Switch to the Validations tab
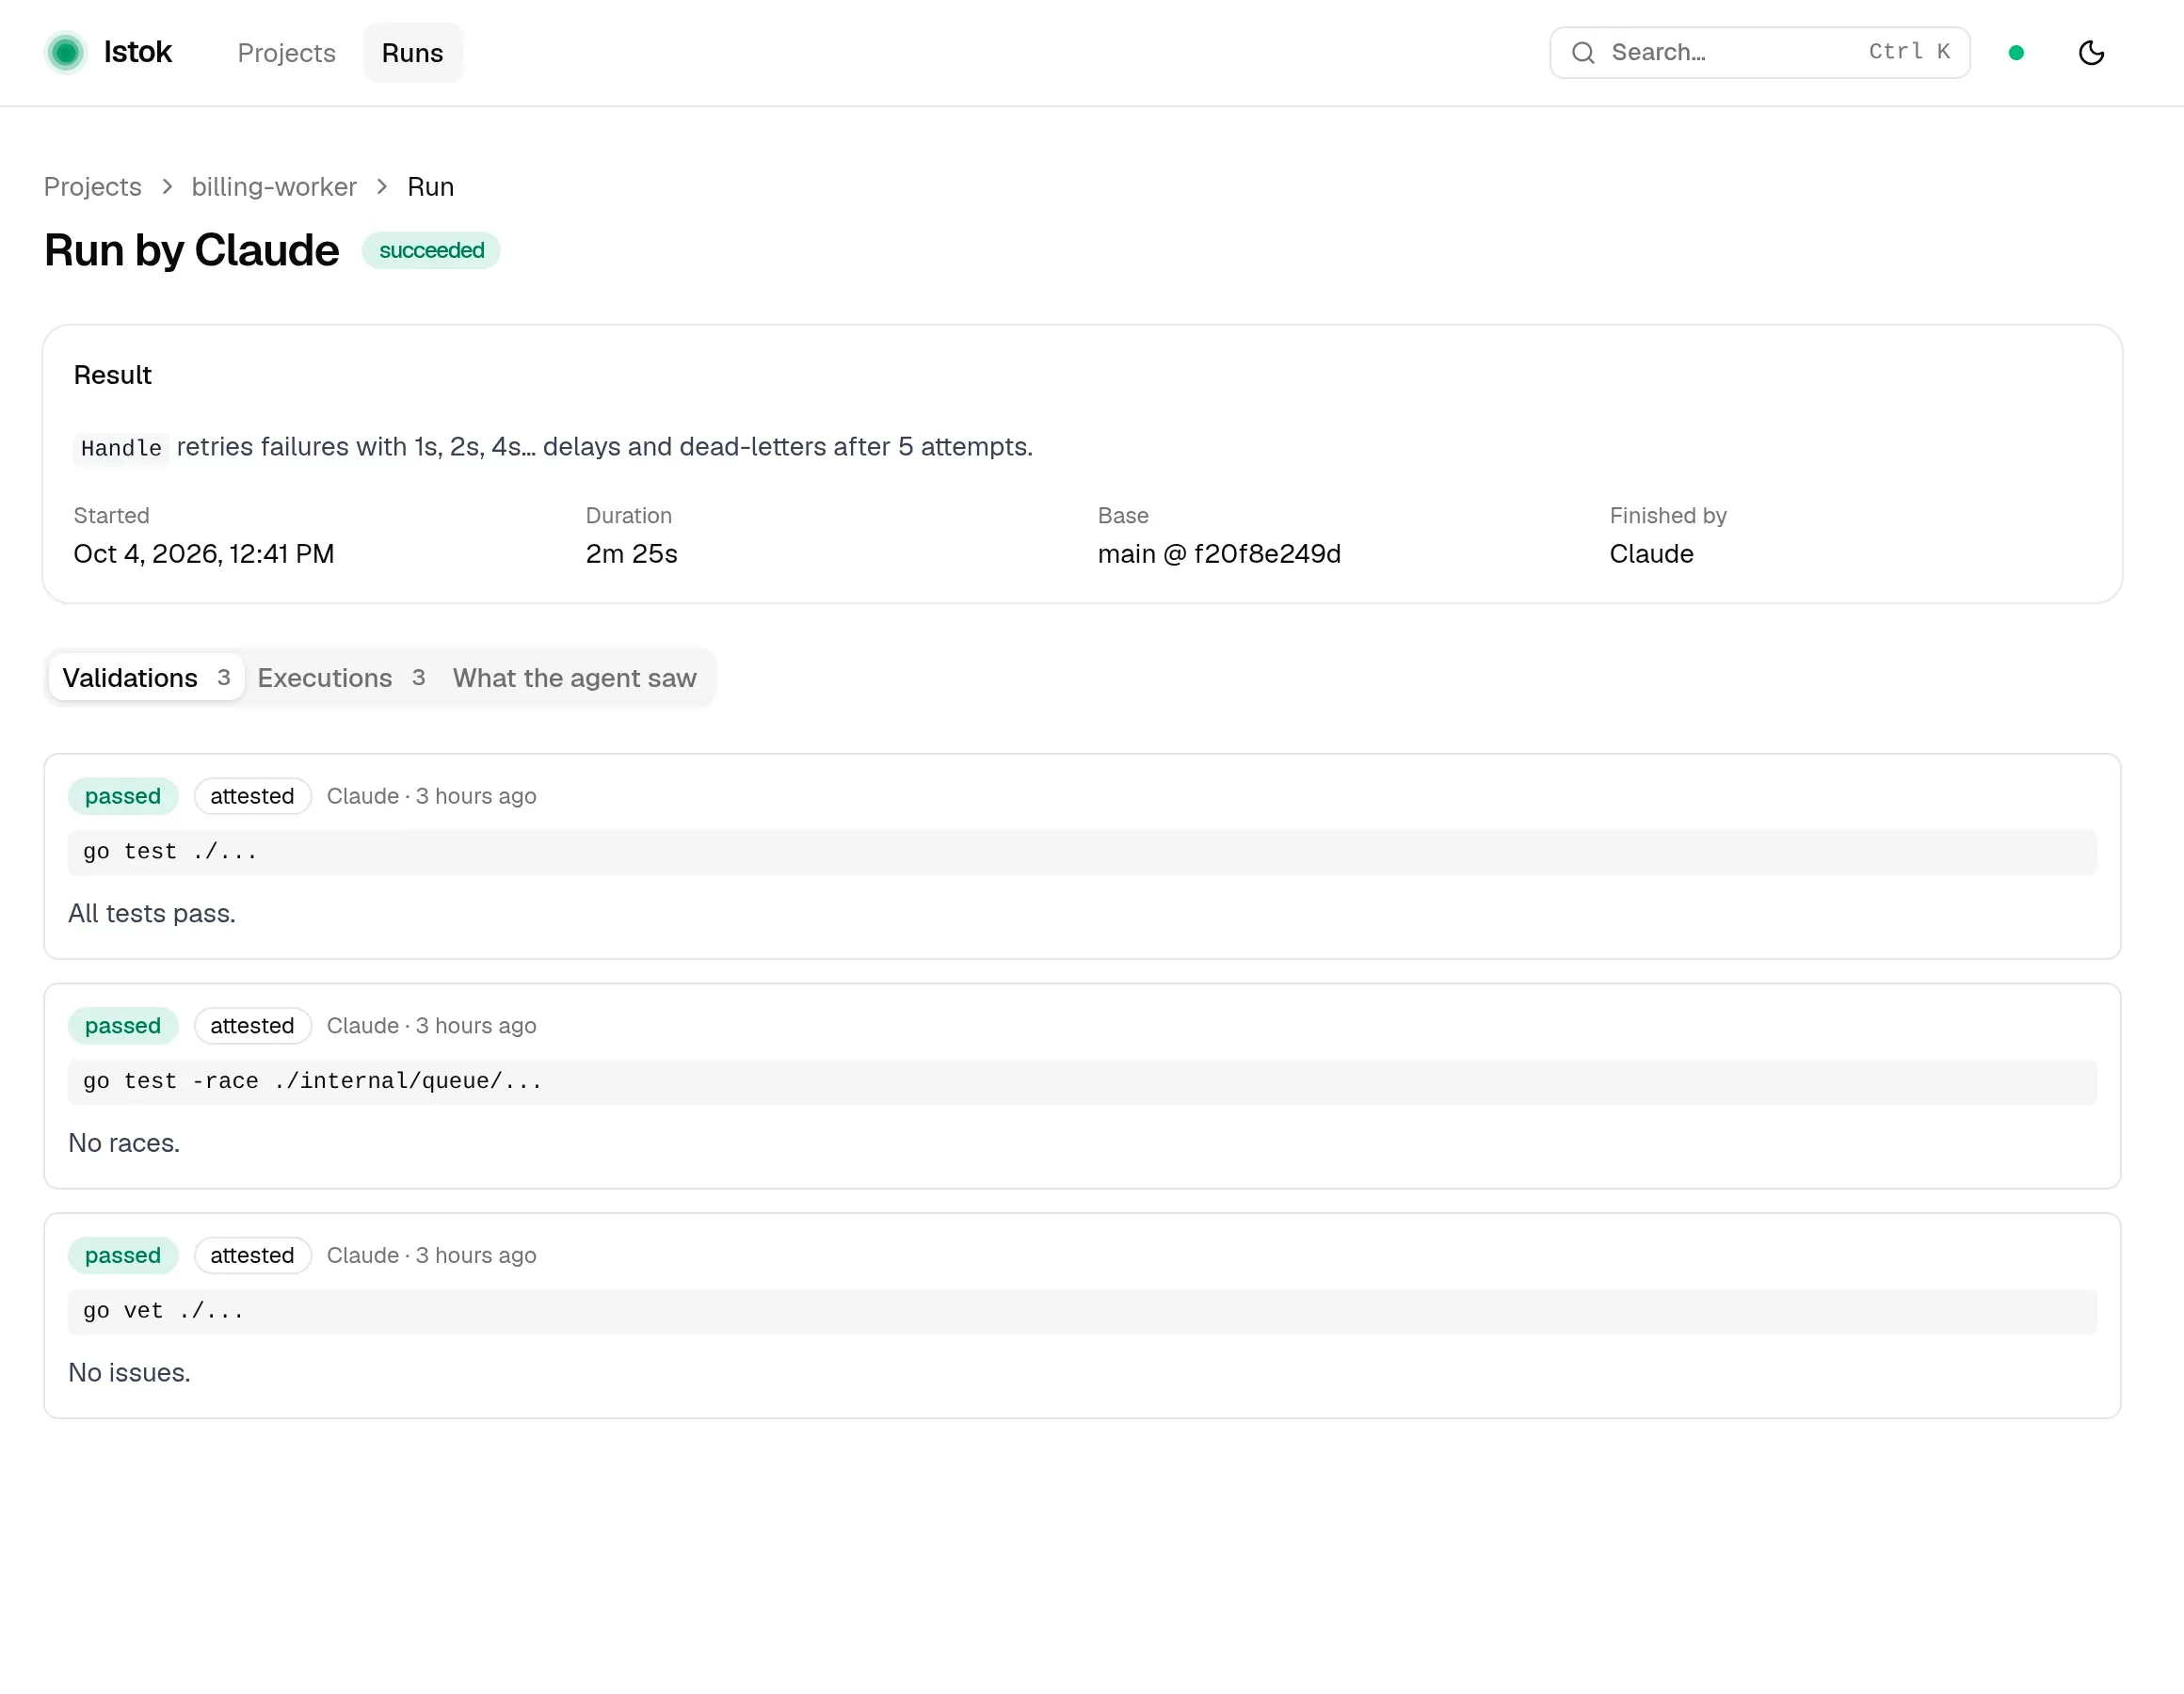The height and width of the screenshot is (1694, 2184). 146,678
